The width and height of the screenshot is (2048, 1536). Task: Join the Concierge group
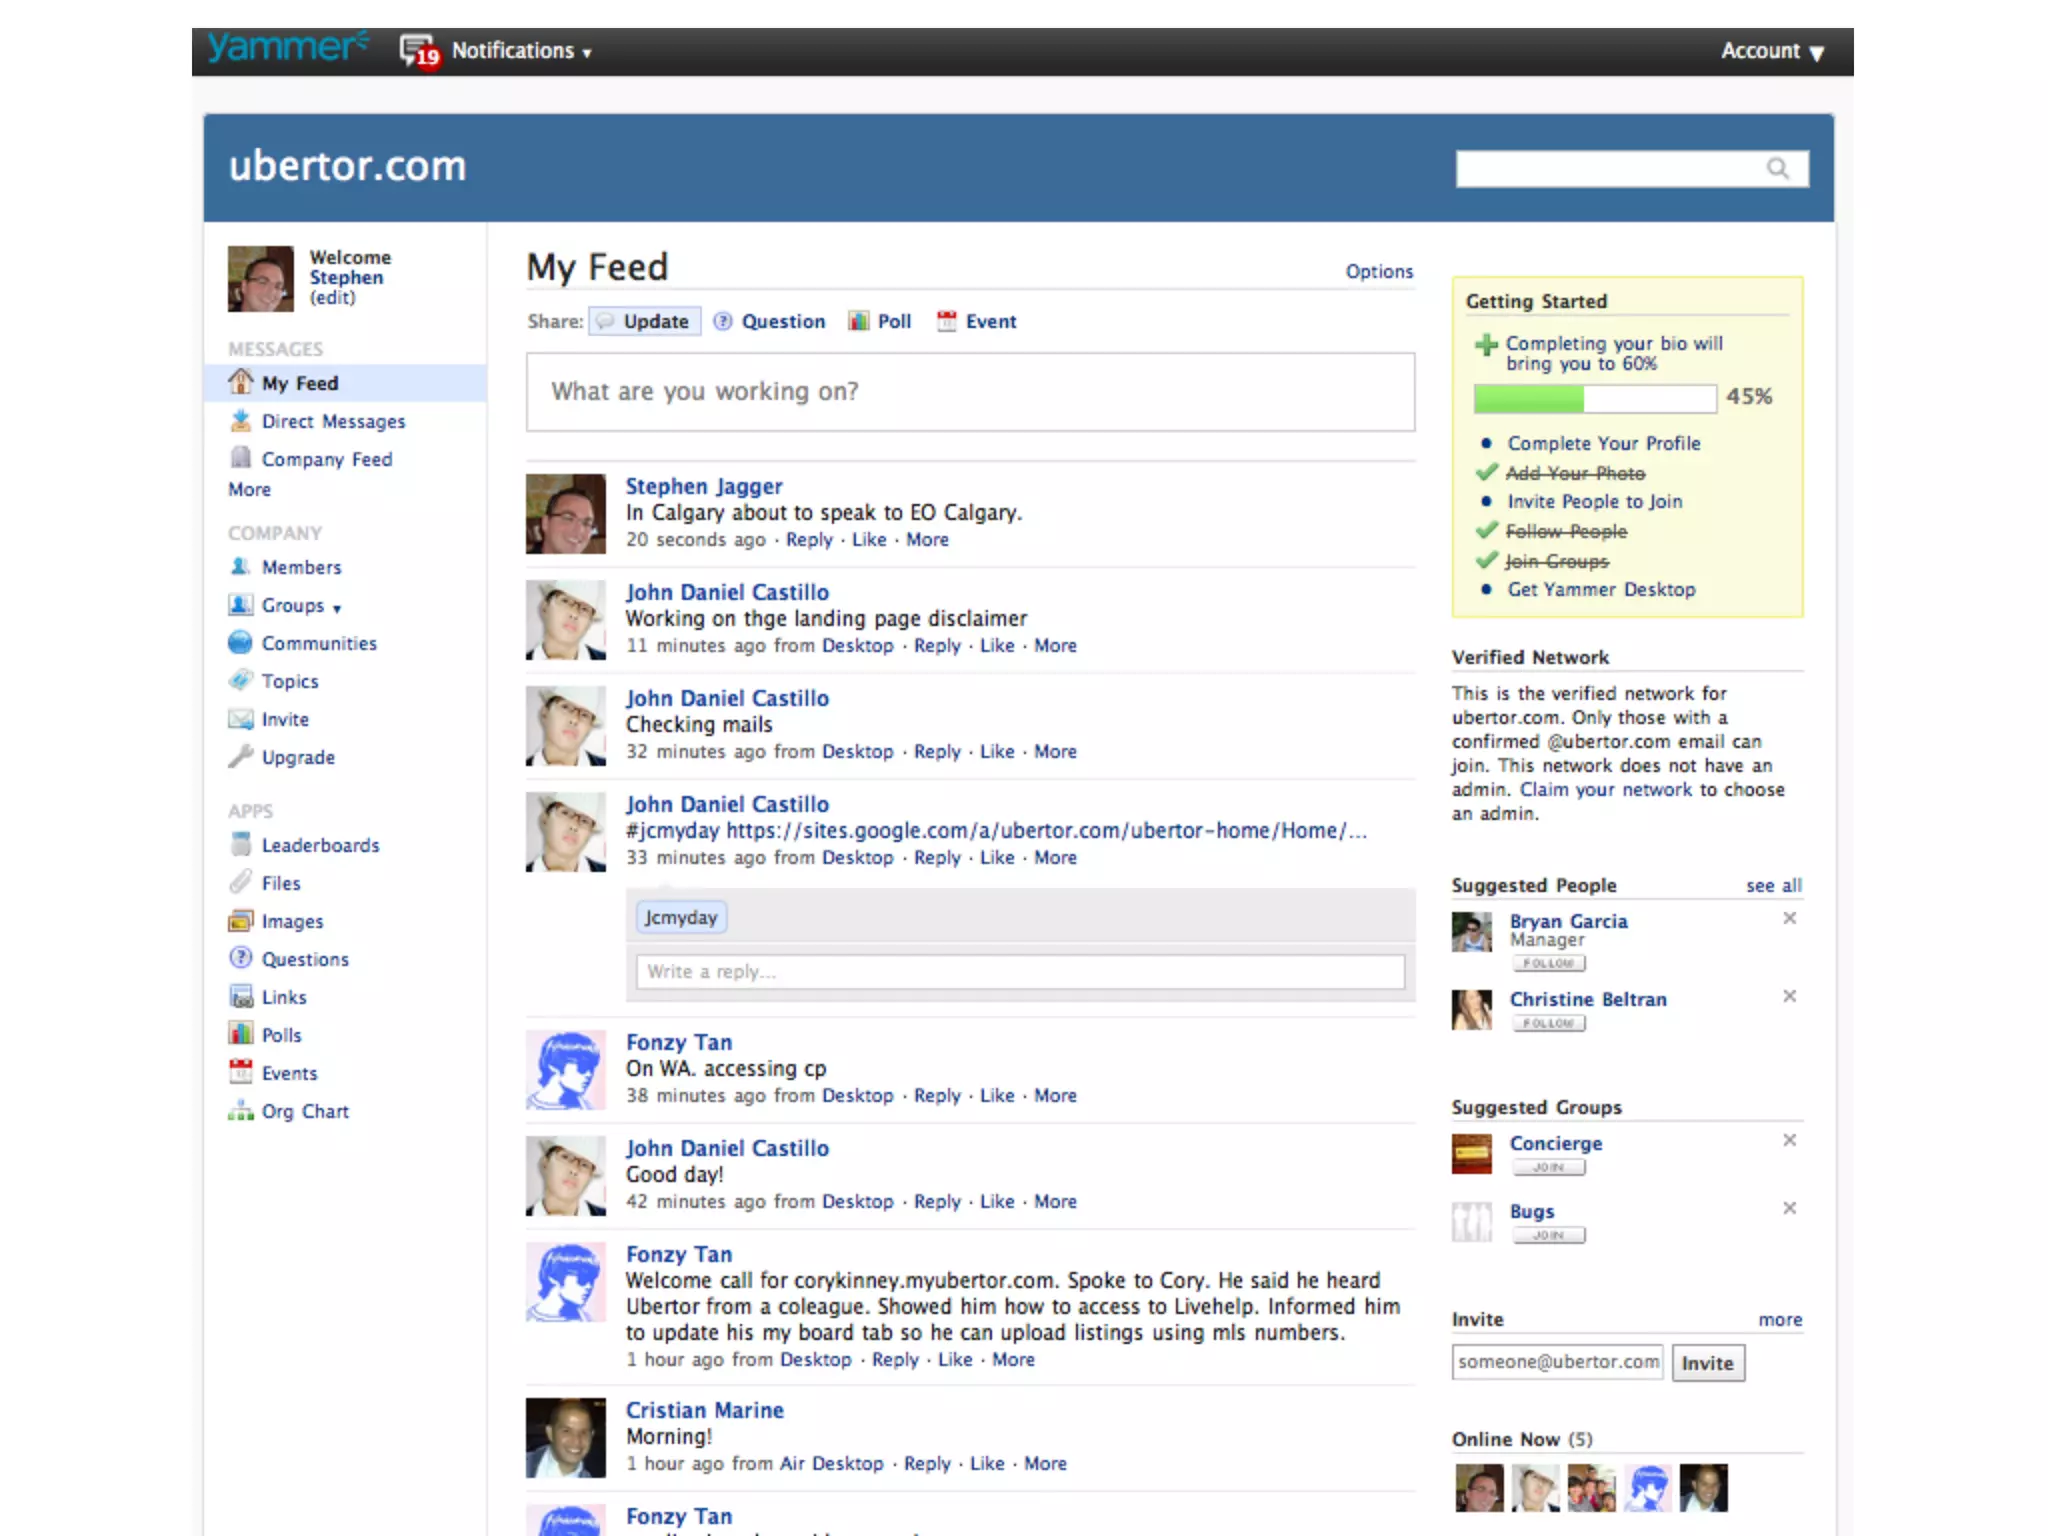pyautogui.click(x=1548, y=1168)
